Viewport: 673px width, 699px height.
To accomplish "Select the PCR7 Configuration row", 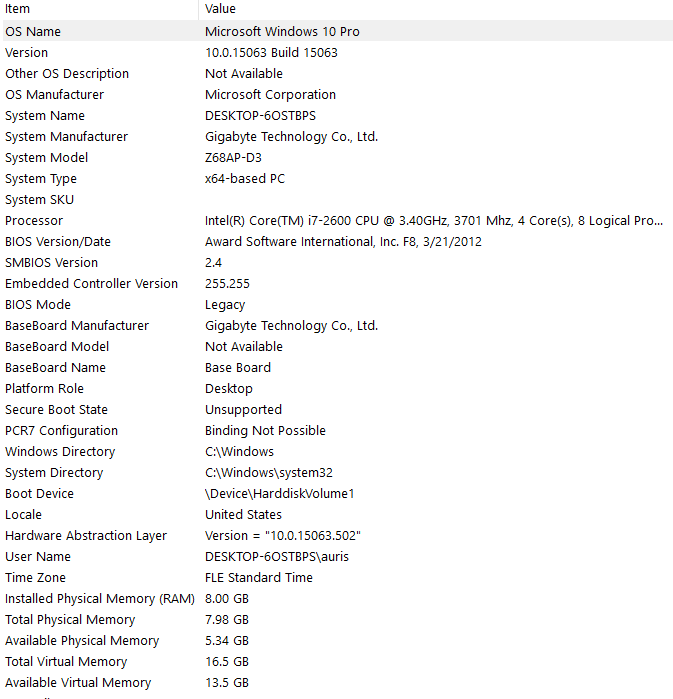I will pyautogui.click(x=338, y=430).
